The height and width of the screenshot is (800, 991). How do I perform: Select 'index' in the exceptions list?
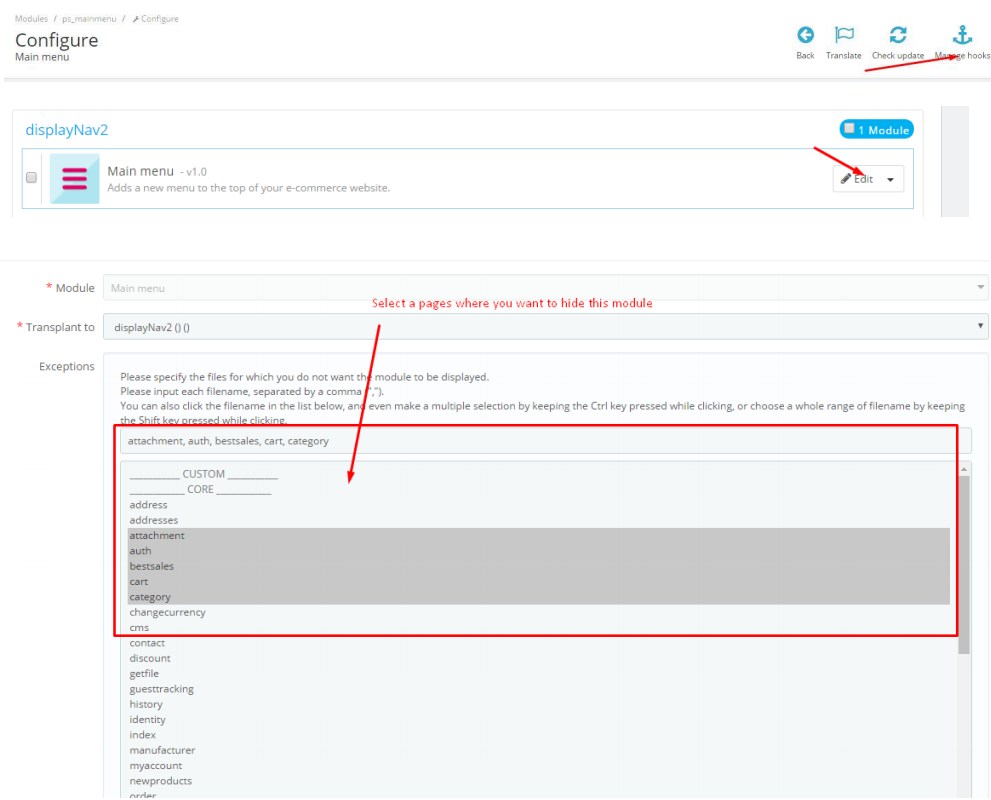coord(143,735)
